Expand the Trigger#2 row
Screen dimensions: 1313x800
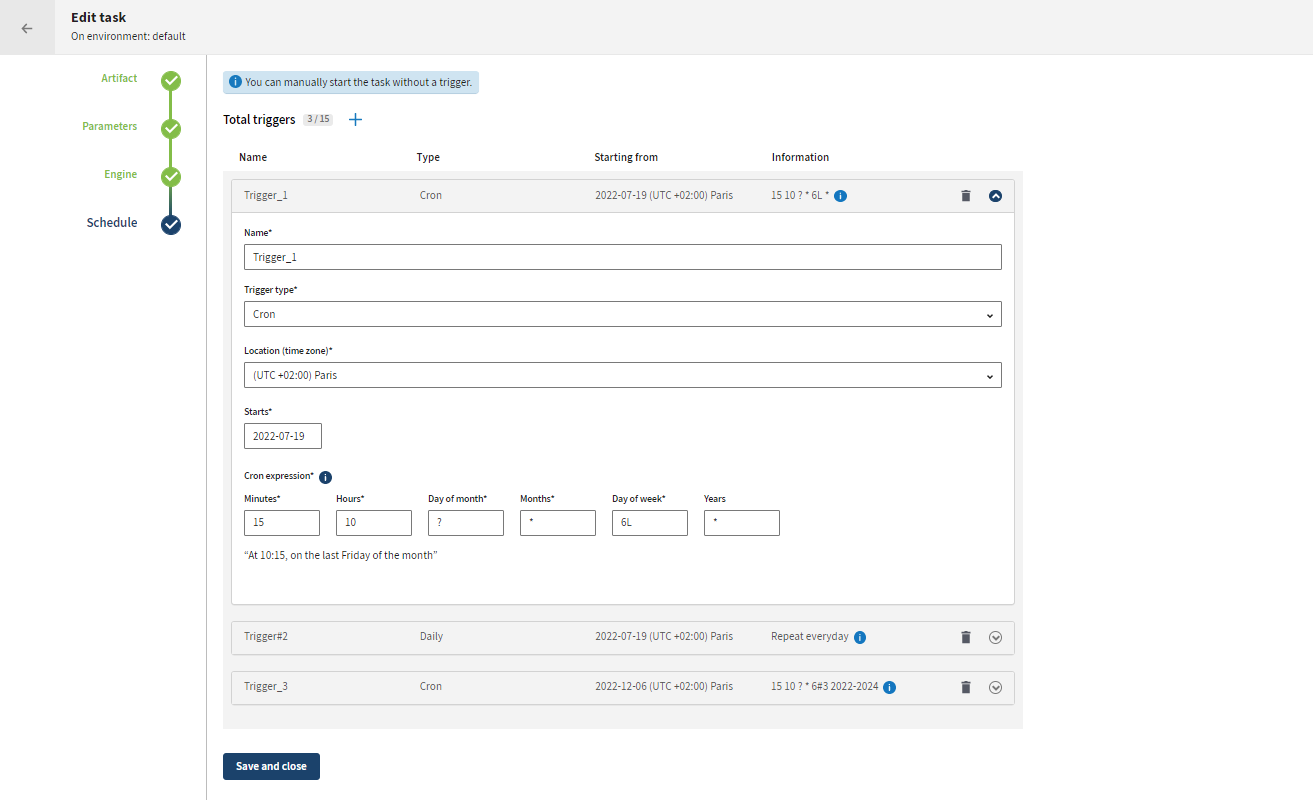(x=995, y=637)
